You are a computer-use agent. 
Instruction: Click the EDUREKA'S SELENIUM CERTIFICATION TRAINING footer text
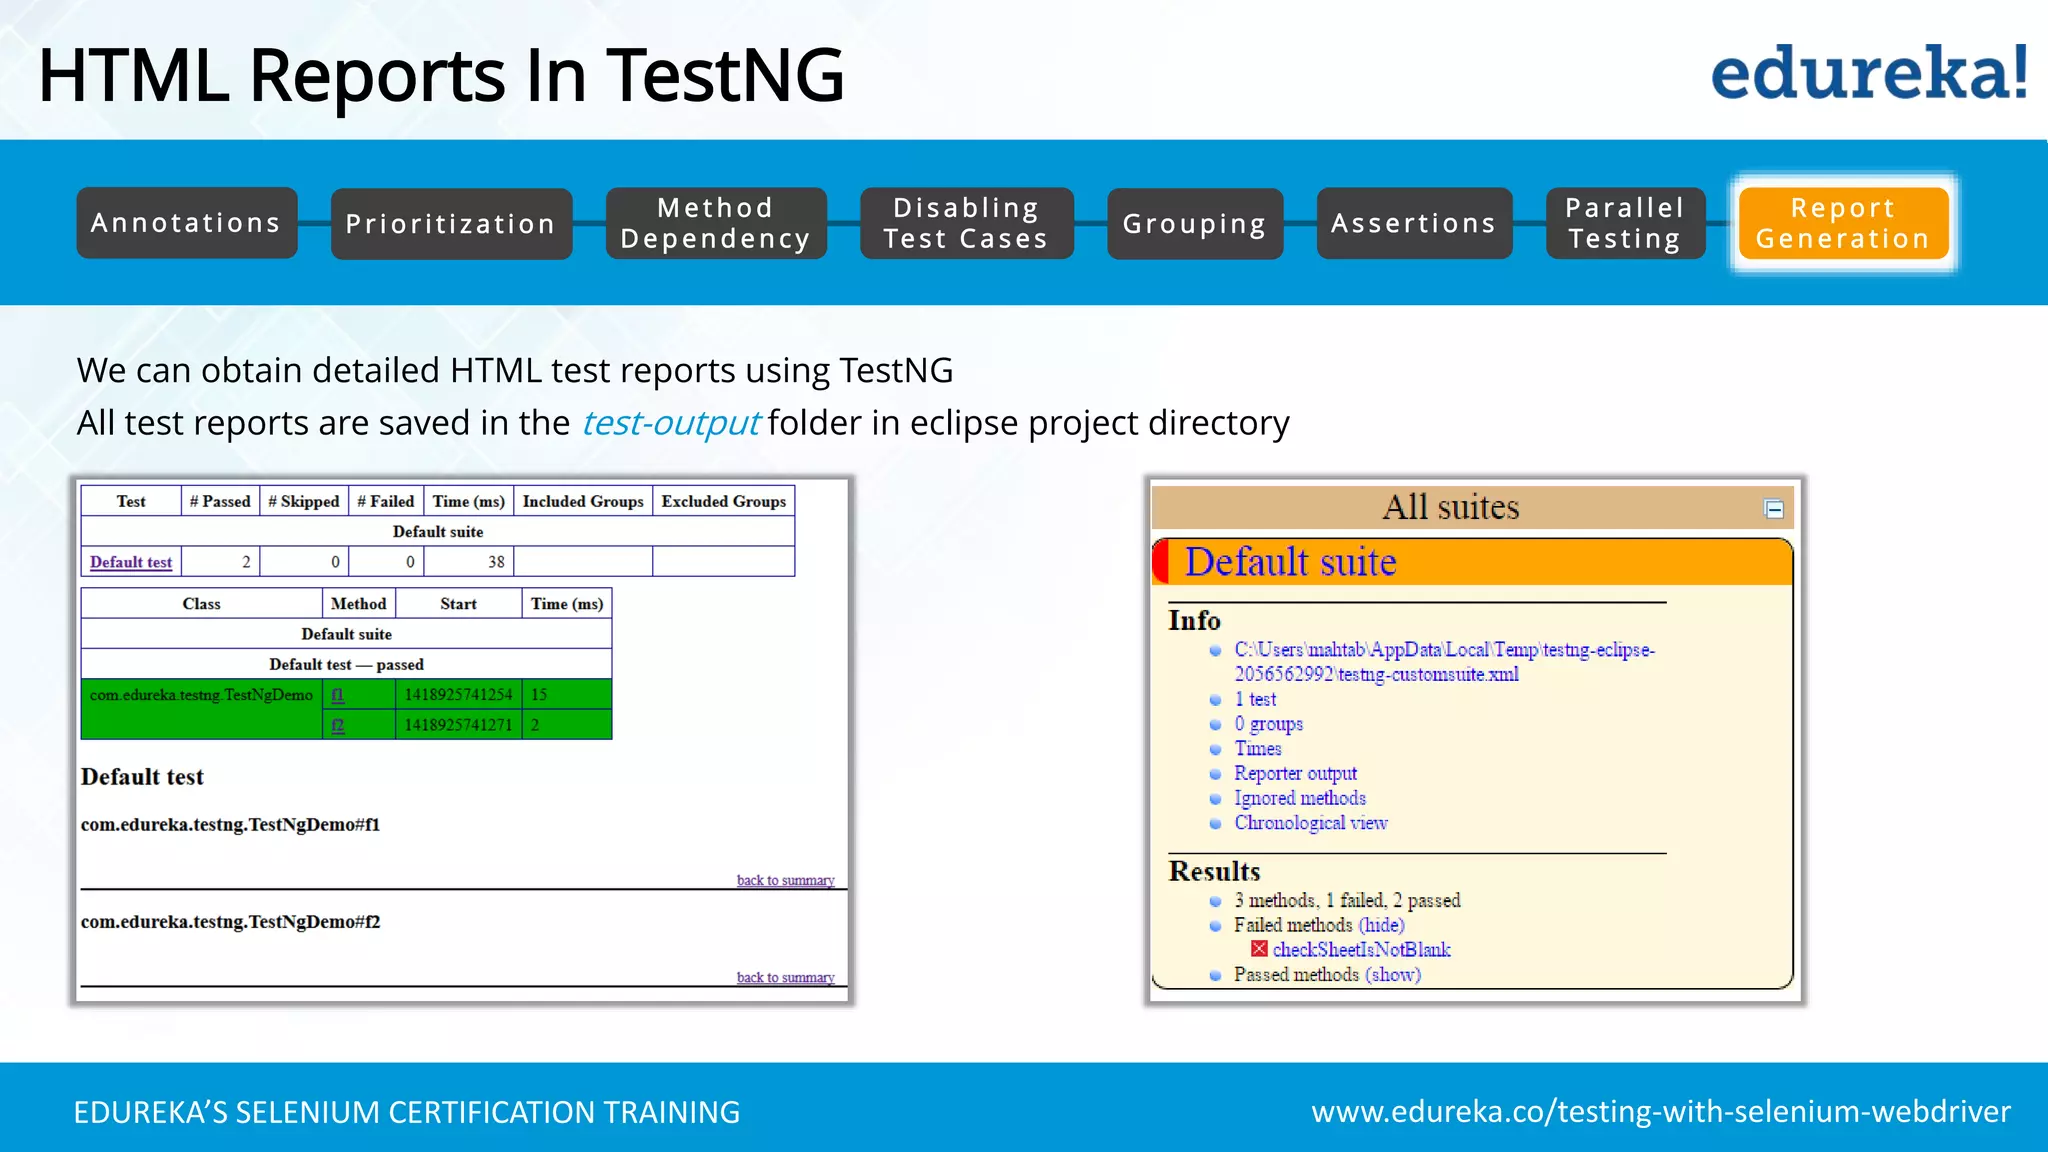tap(407, 1112)
